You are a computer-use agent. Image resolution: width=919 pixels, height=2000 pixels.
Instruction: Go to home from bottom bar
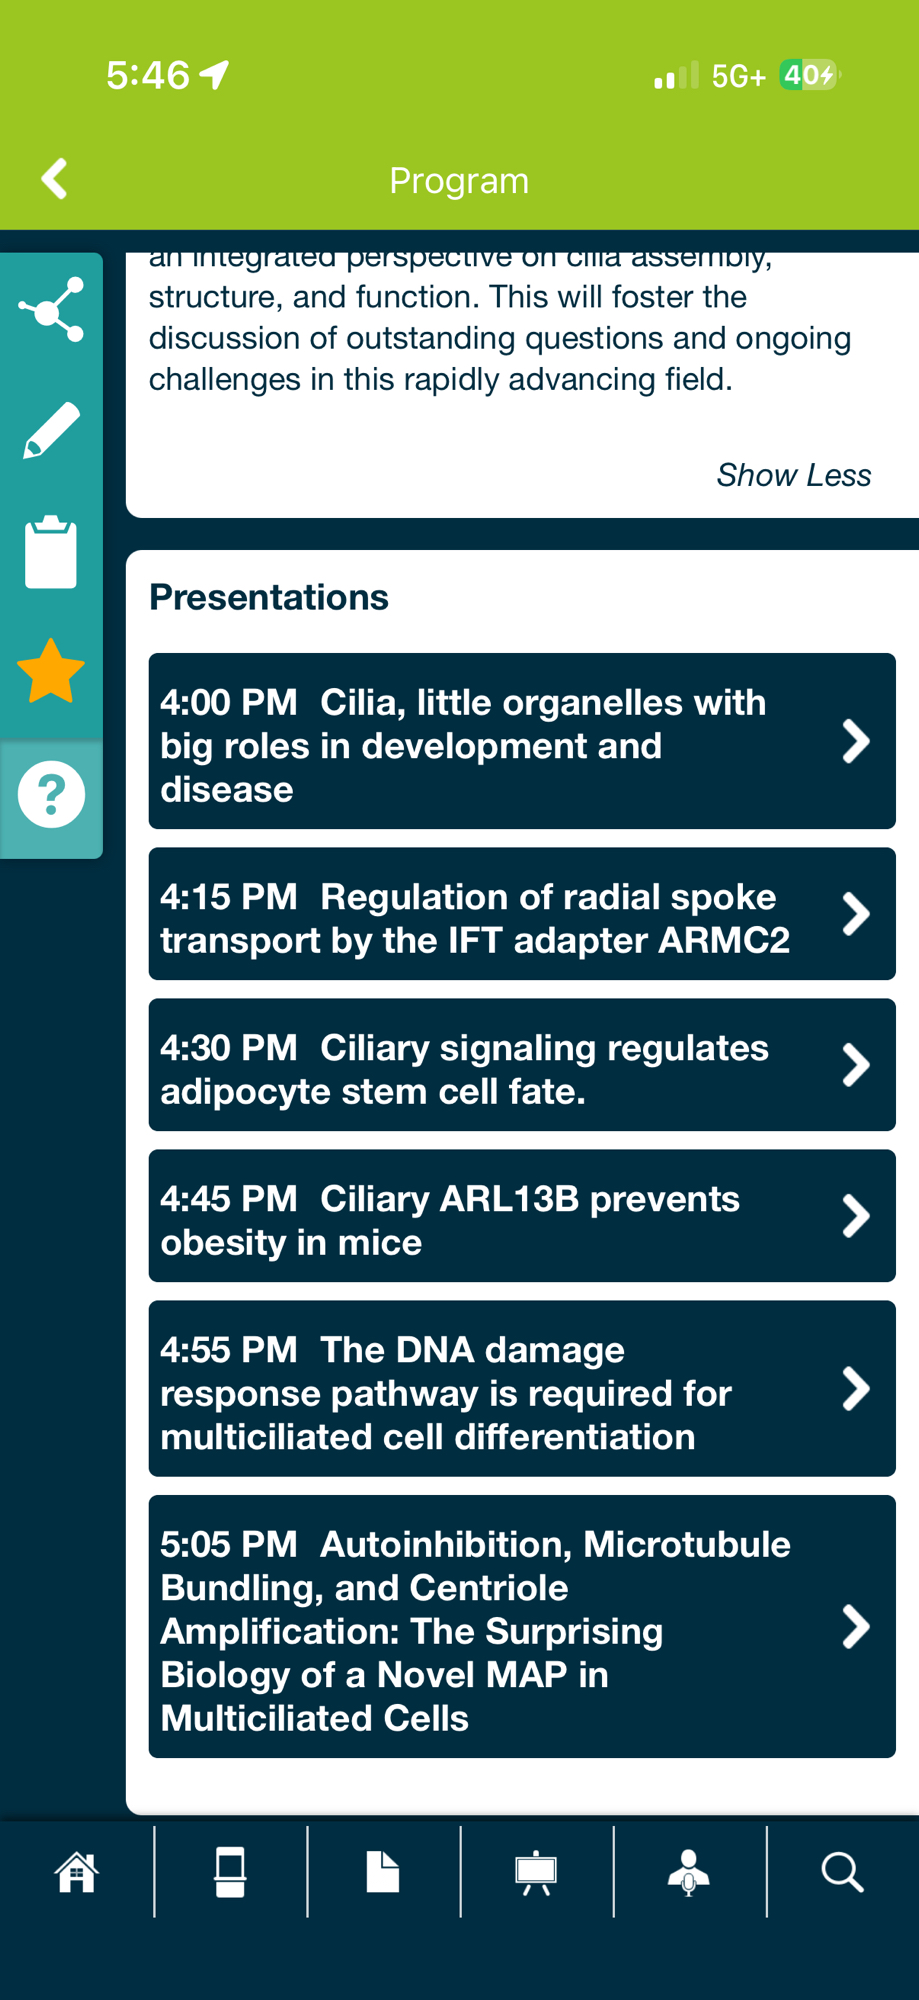77,1872
